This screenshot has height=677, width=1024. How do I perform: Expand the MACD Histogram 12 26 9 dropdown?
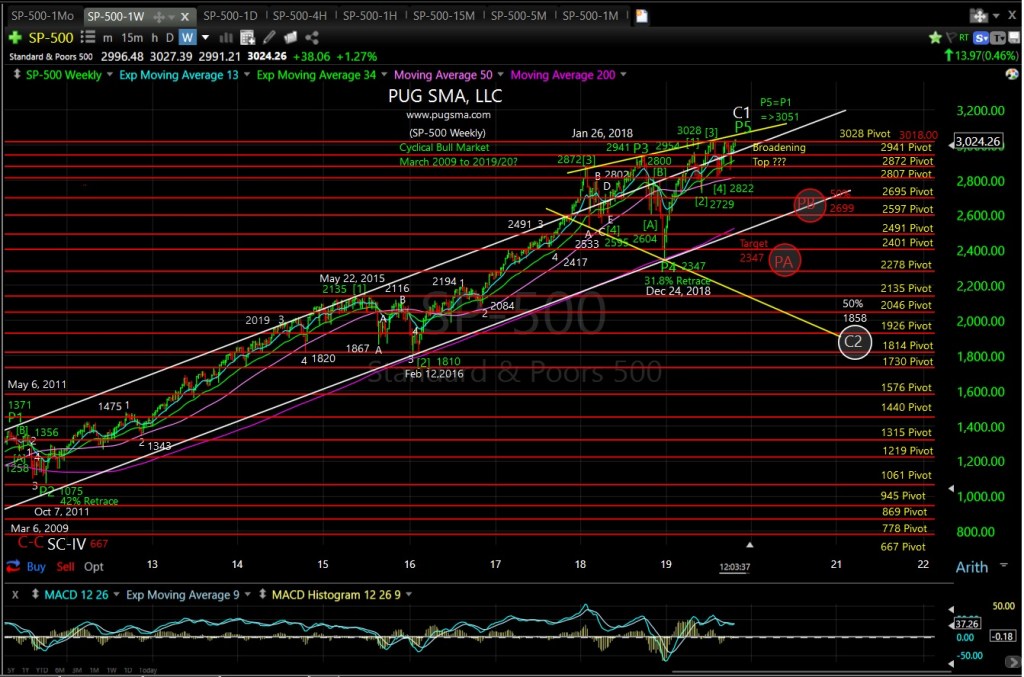click(x=409, y=595)
